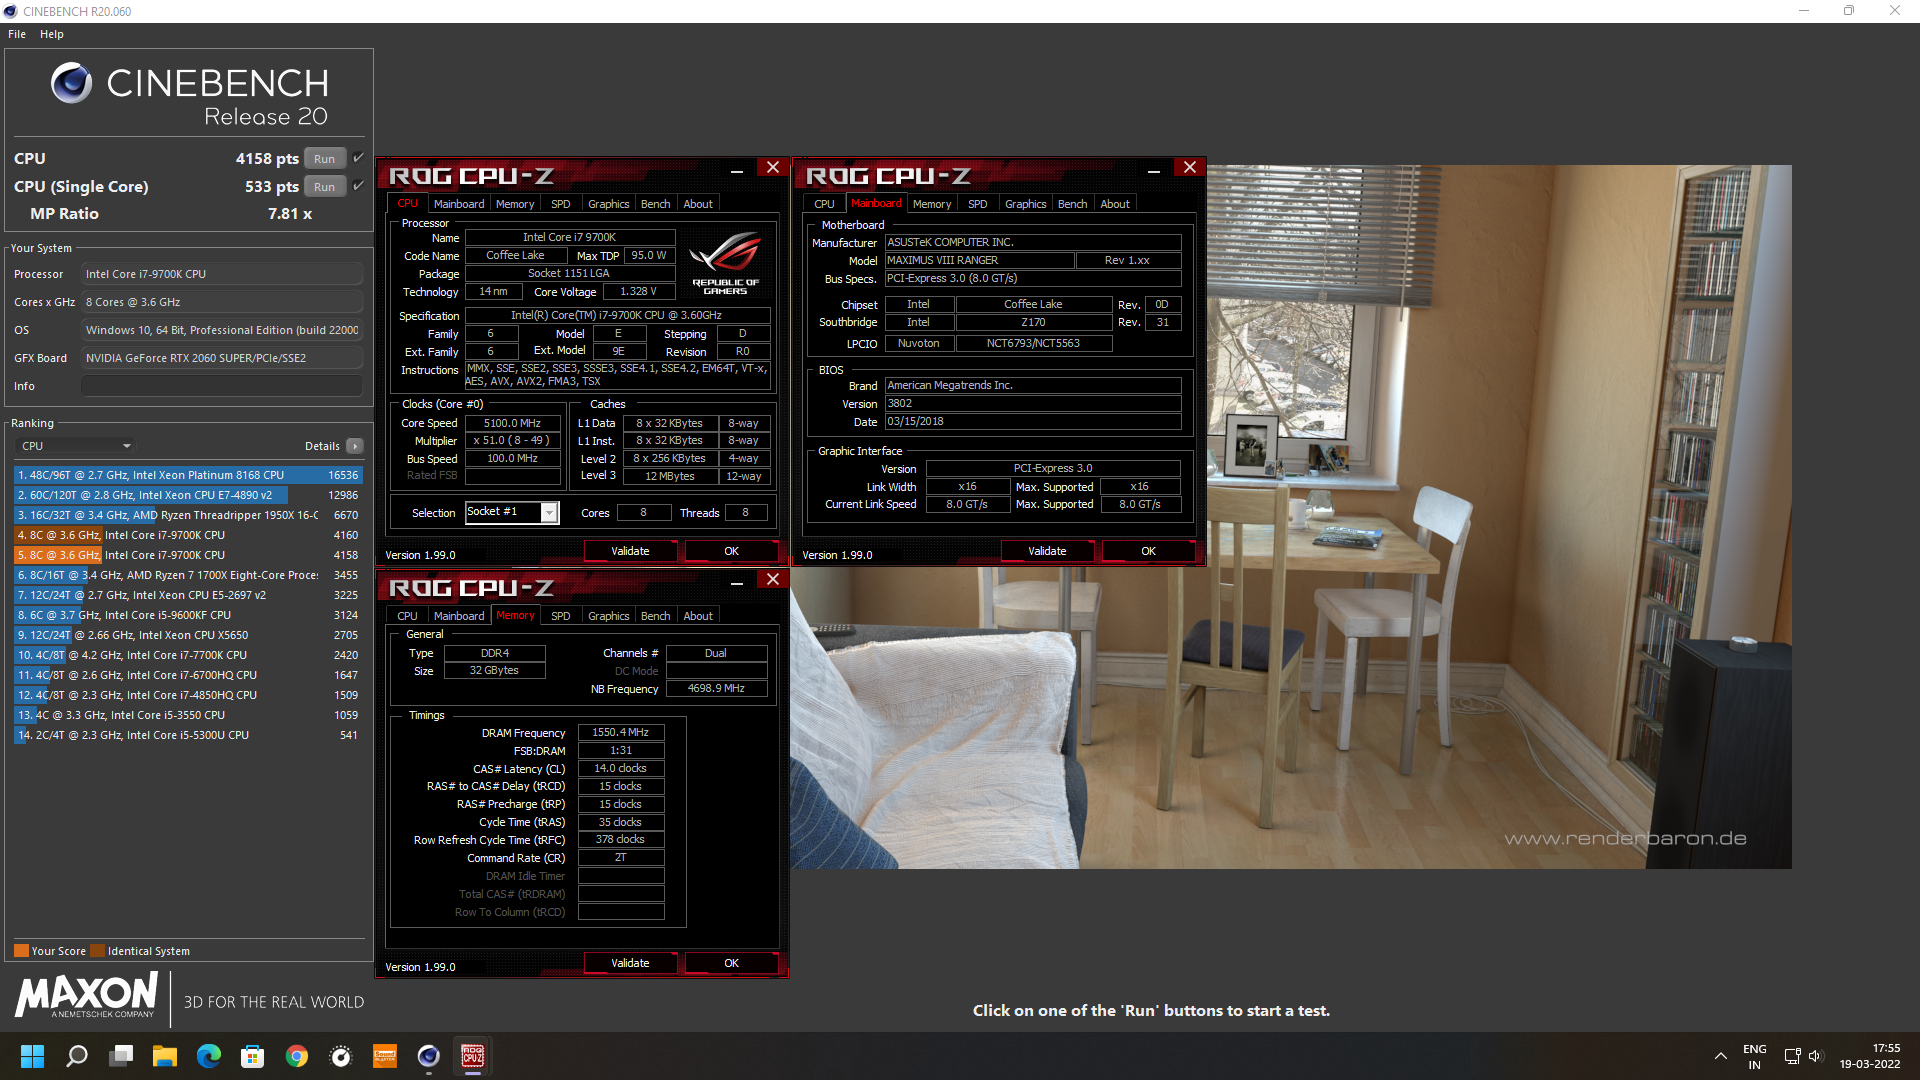Click Validate button in Memory CPU-Z window
1920x1080 pixels.
(628, 963)
